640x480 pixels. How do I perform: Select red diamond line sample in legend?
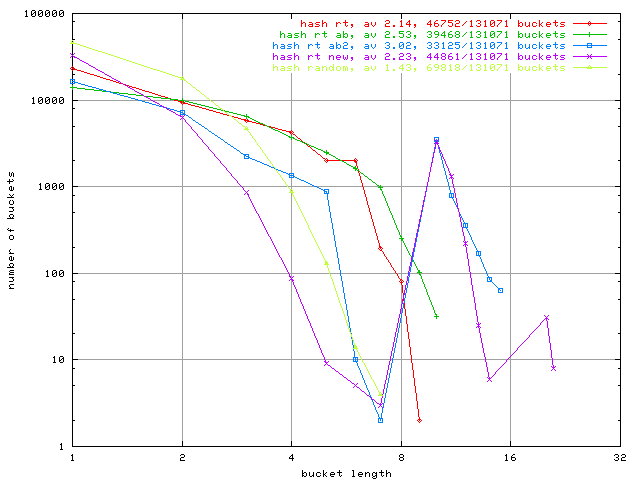(x=589, y=24)
